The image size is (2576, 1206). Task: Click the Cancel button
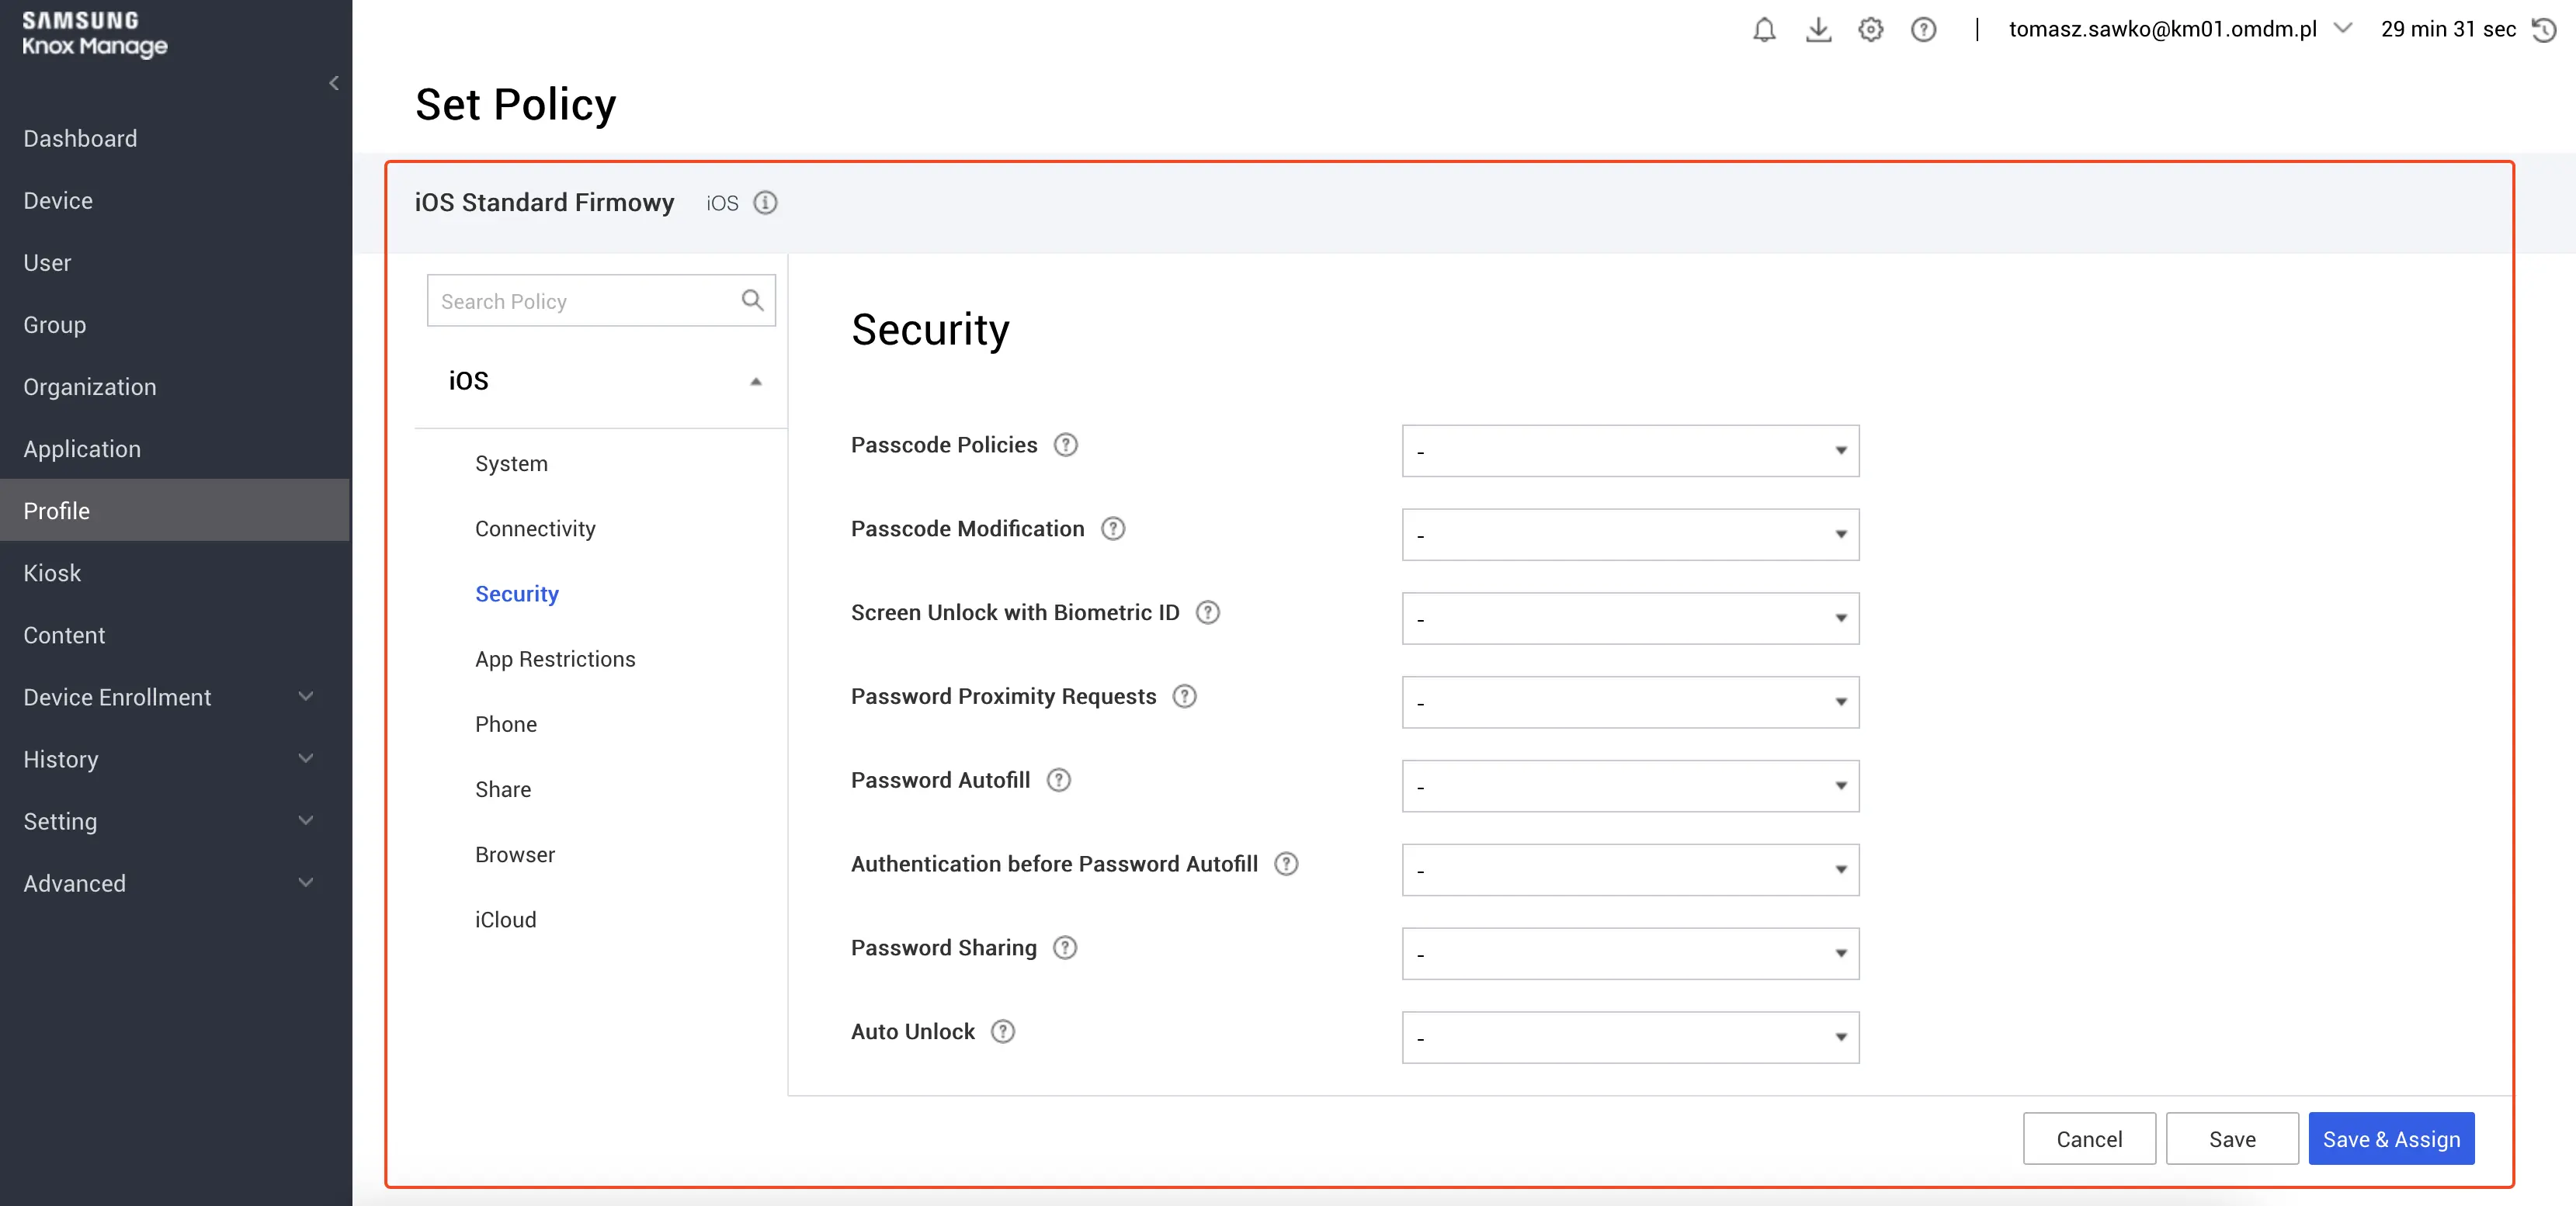[2088, 1138]
